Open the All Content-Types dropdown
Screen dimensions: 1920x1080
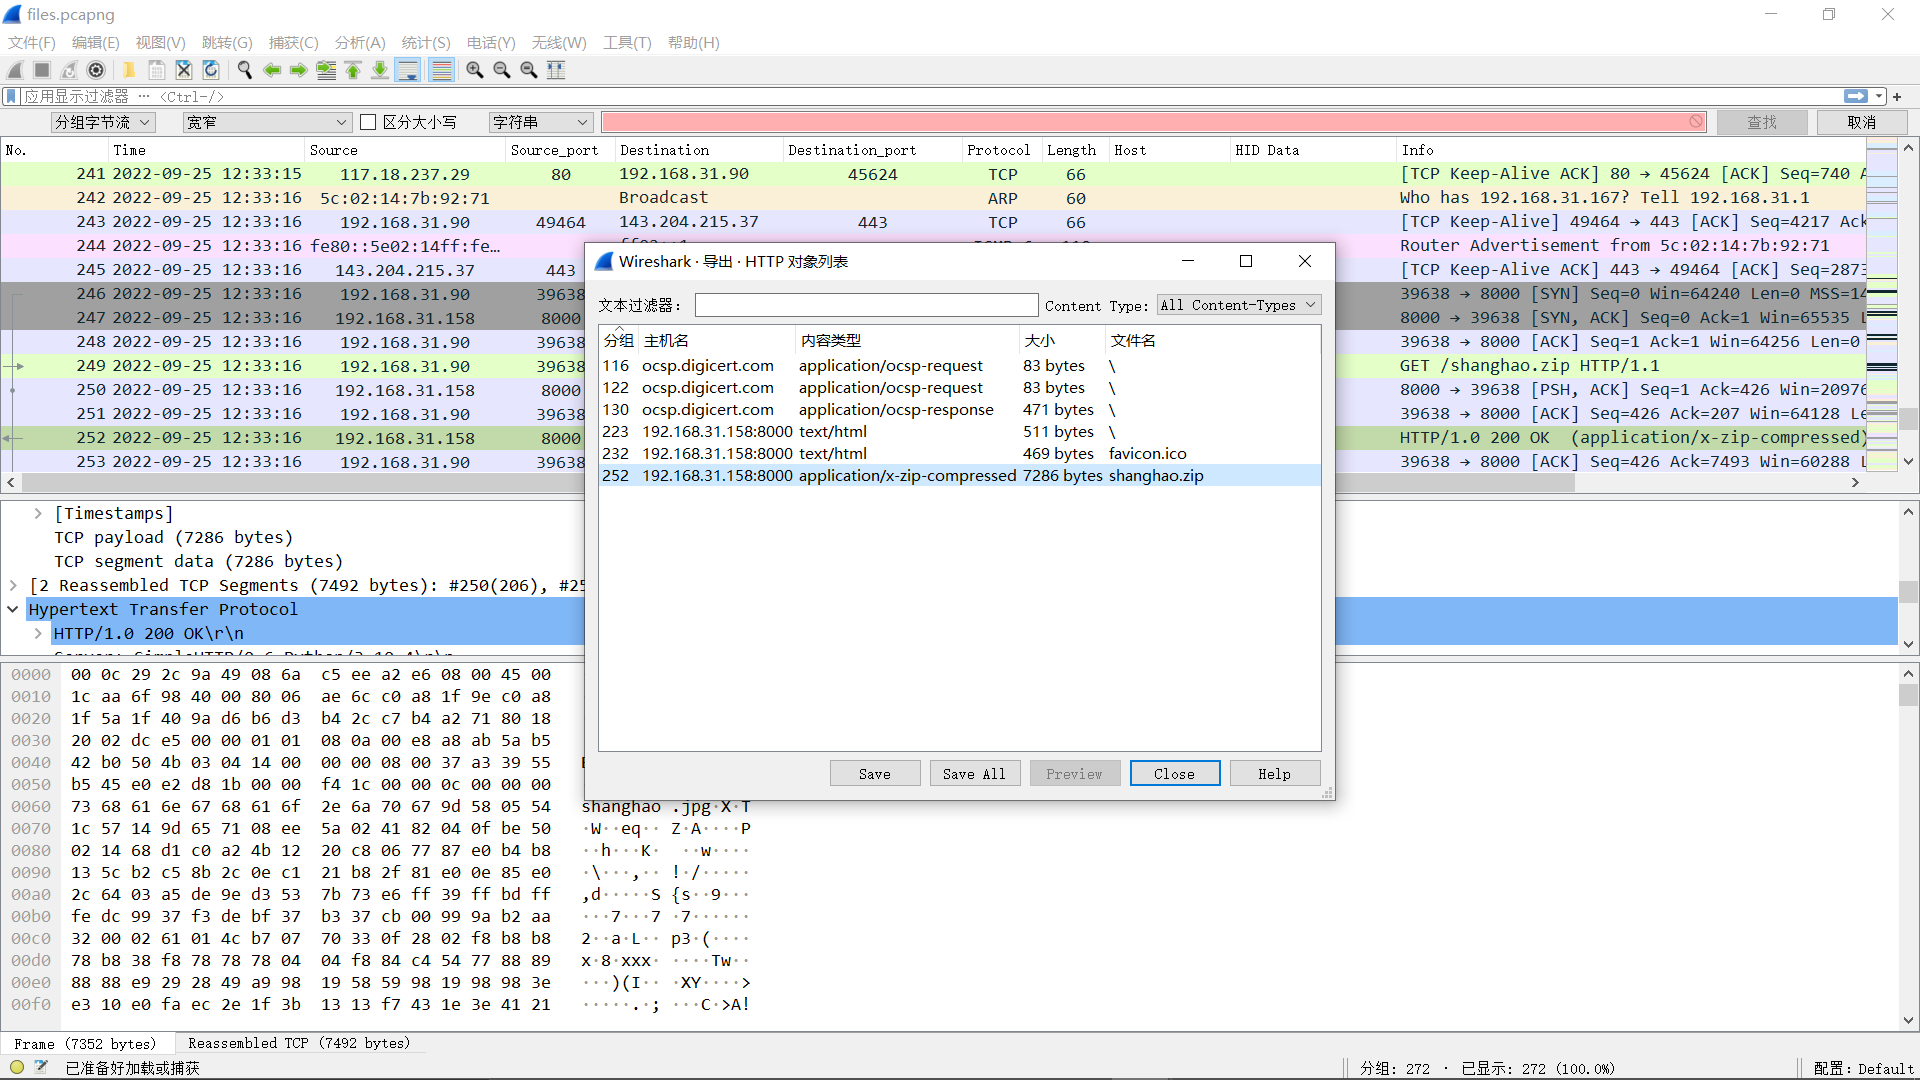[x=1238, y=305]
